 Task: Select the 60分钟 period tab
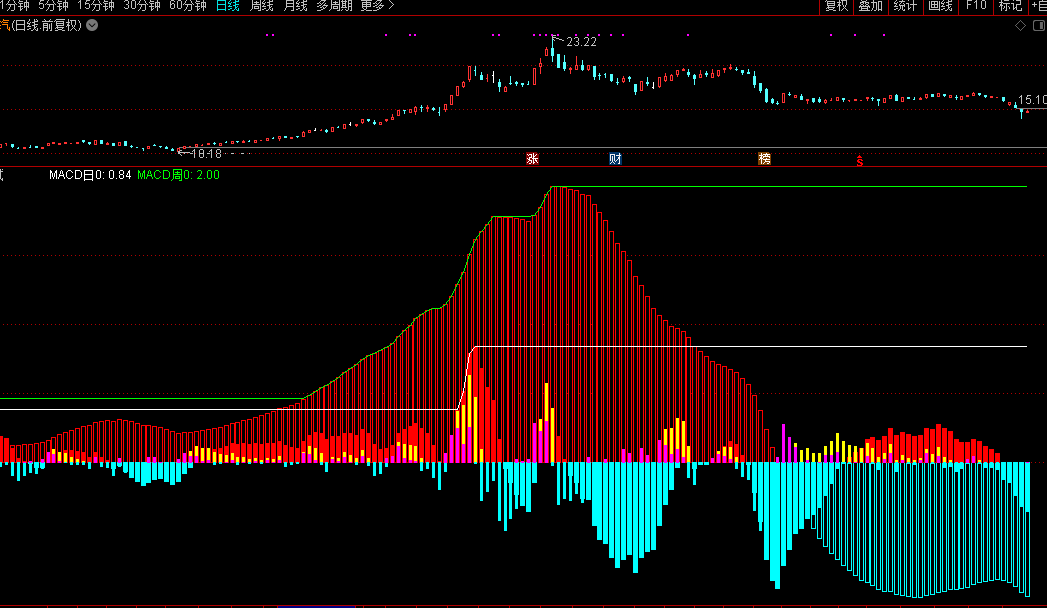tap(188, 6)
